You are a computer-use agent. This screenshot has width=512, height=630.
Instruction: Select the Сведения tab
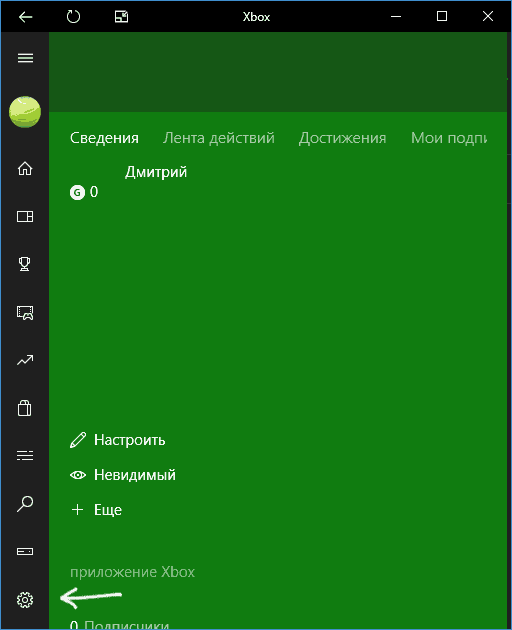[104, 138]
